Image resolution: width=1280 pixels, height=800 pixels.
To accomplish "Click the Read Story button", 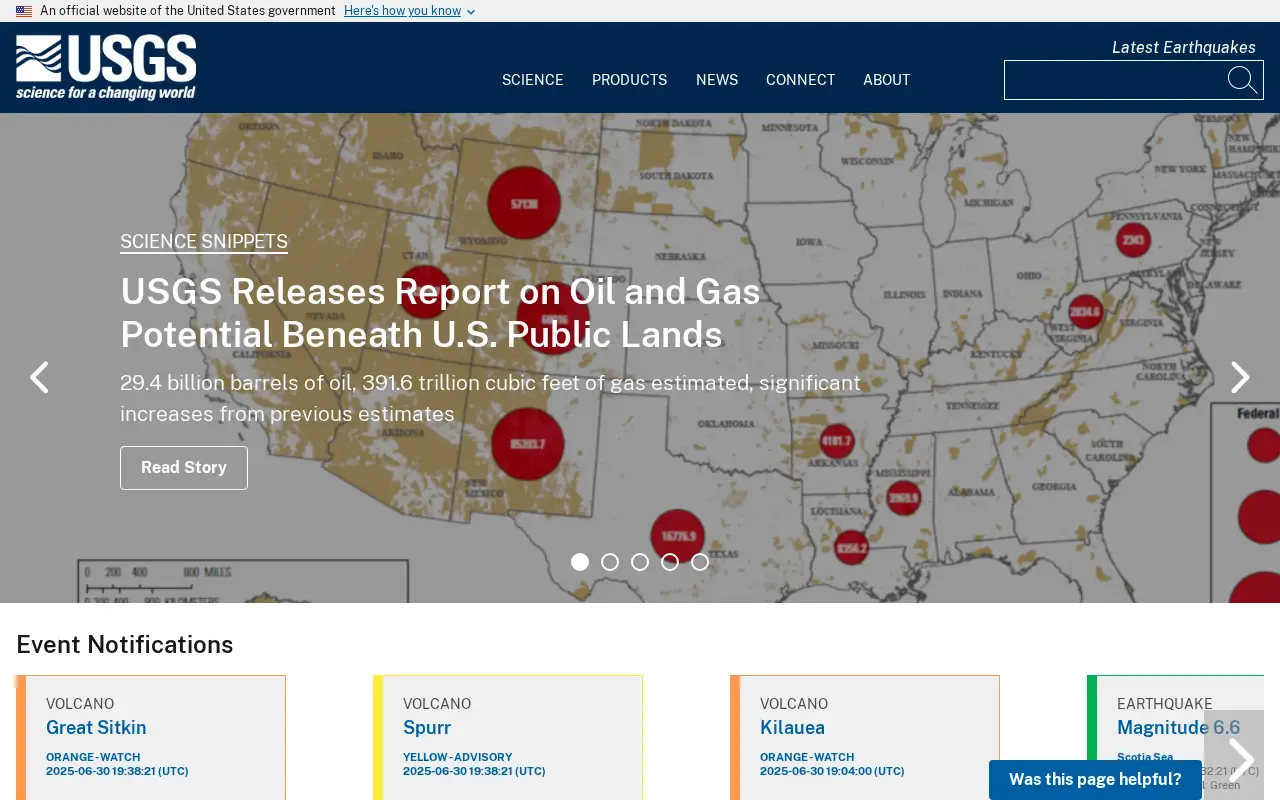I will click(184, 468).
